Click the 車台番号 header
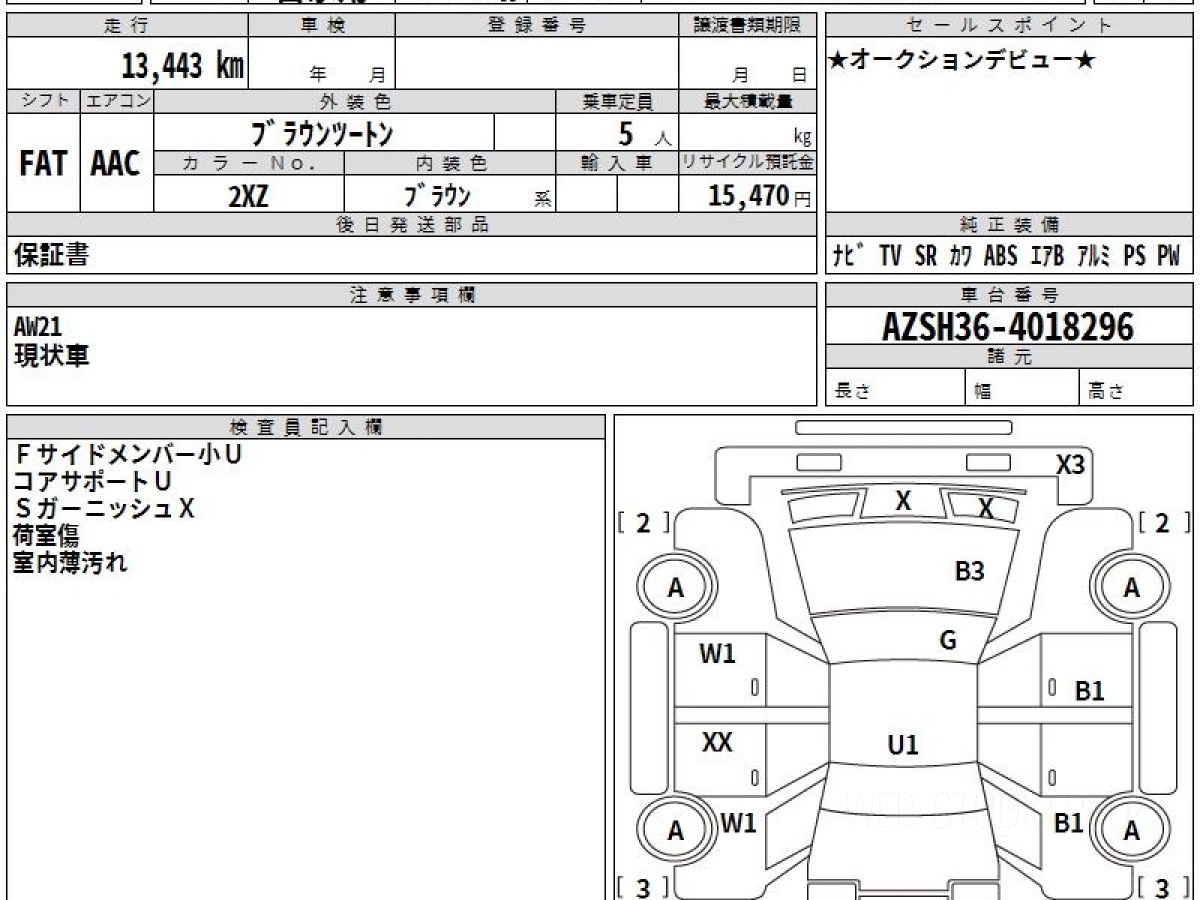This screenshot has width=1200, height=900. [x=1009, y=295]
